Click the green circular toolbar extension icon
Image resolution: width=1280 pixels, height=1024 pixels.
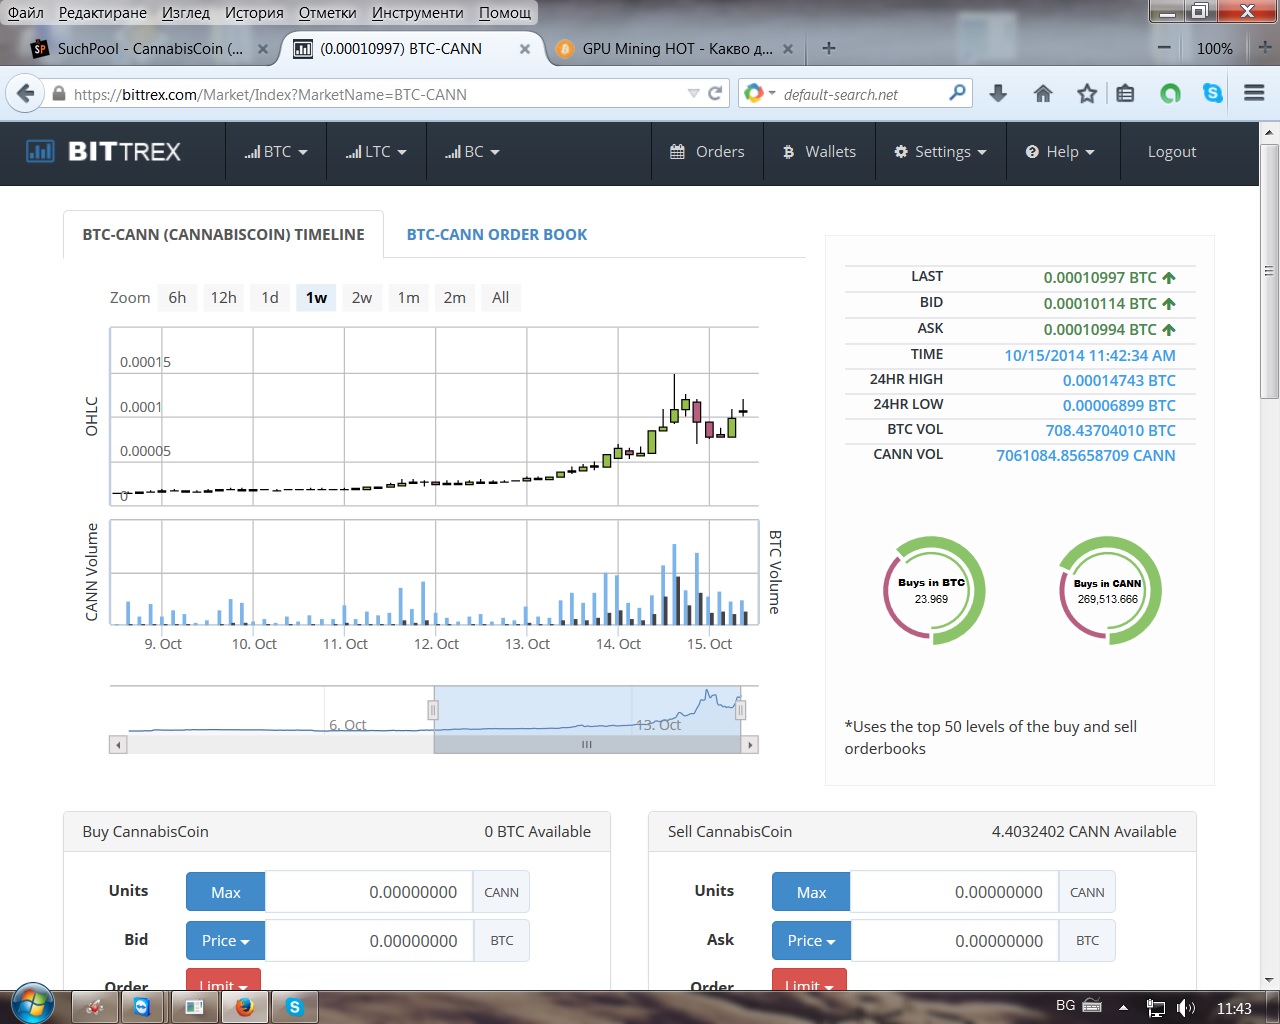[x=1170, y=94]
